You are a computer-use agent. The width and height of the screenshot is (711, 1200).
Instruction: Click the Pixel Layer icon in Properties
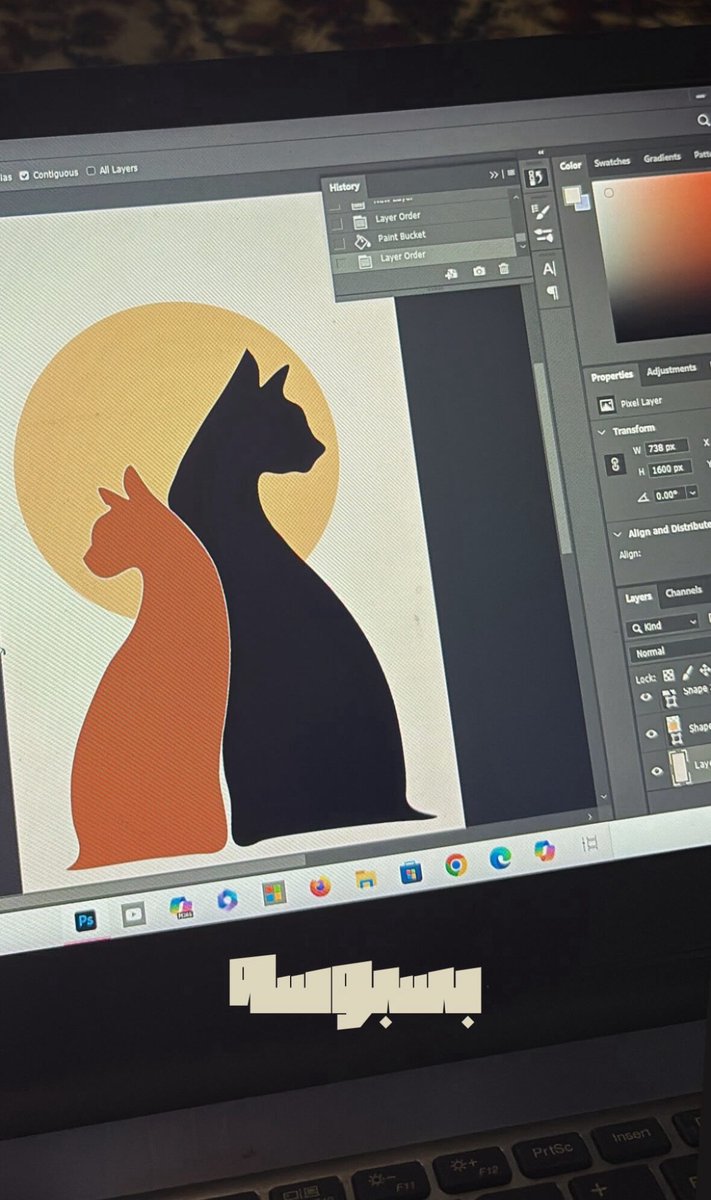(606, 405)
